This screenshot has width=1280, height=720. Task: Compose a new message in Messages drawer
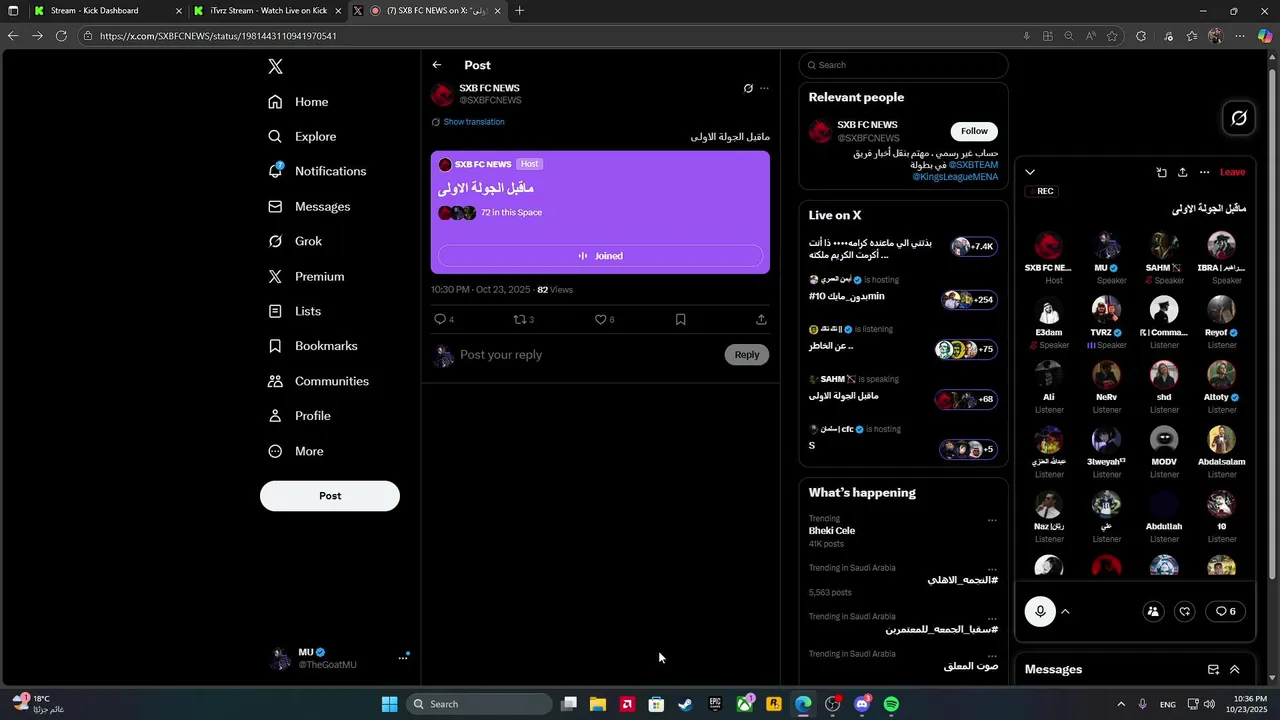1213,669
